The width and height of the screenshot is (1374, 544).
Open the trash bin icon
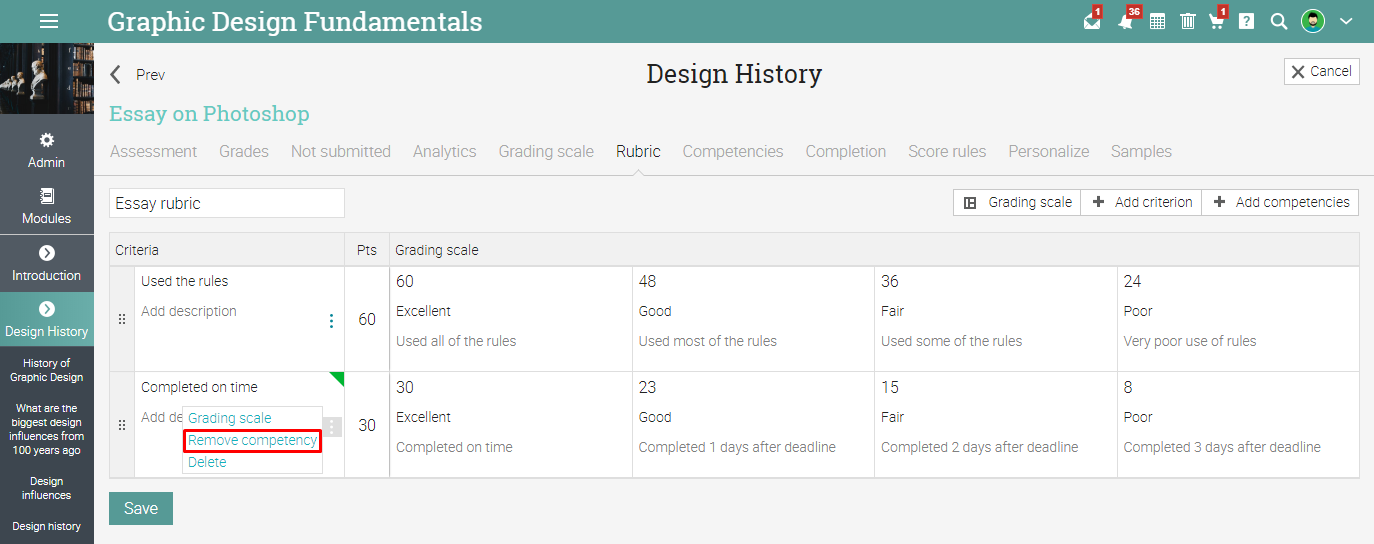point(1187,21)
